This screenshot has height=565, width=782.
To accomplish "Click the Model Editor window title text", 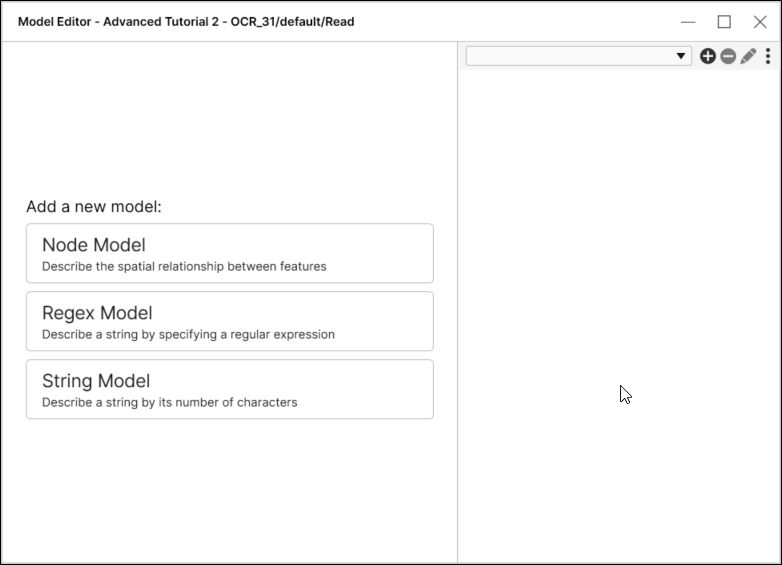I will coord(186,21).
